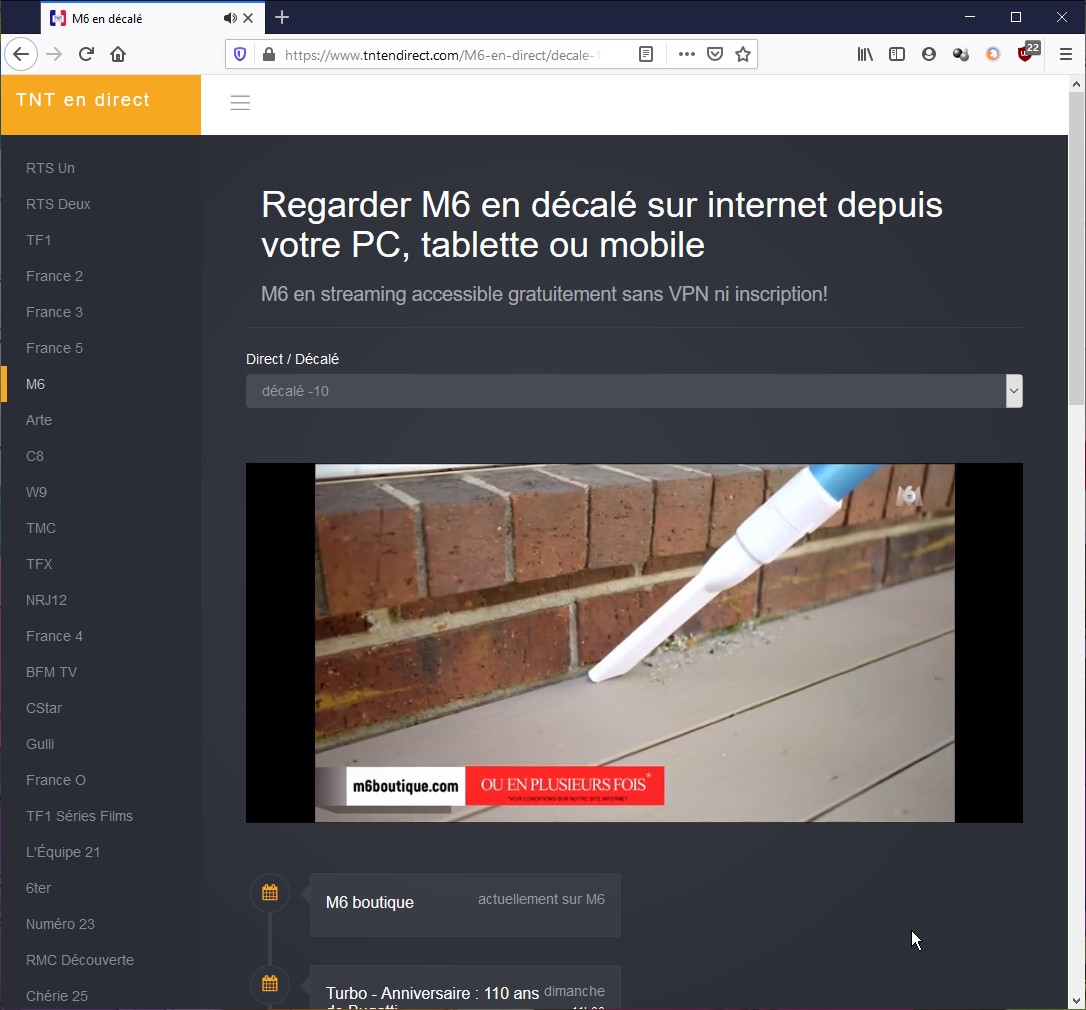Reload the current page
The height and width of the screenshot is (1010, 1086).
[86, 55]
